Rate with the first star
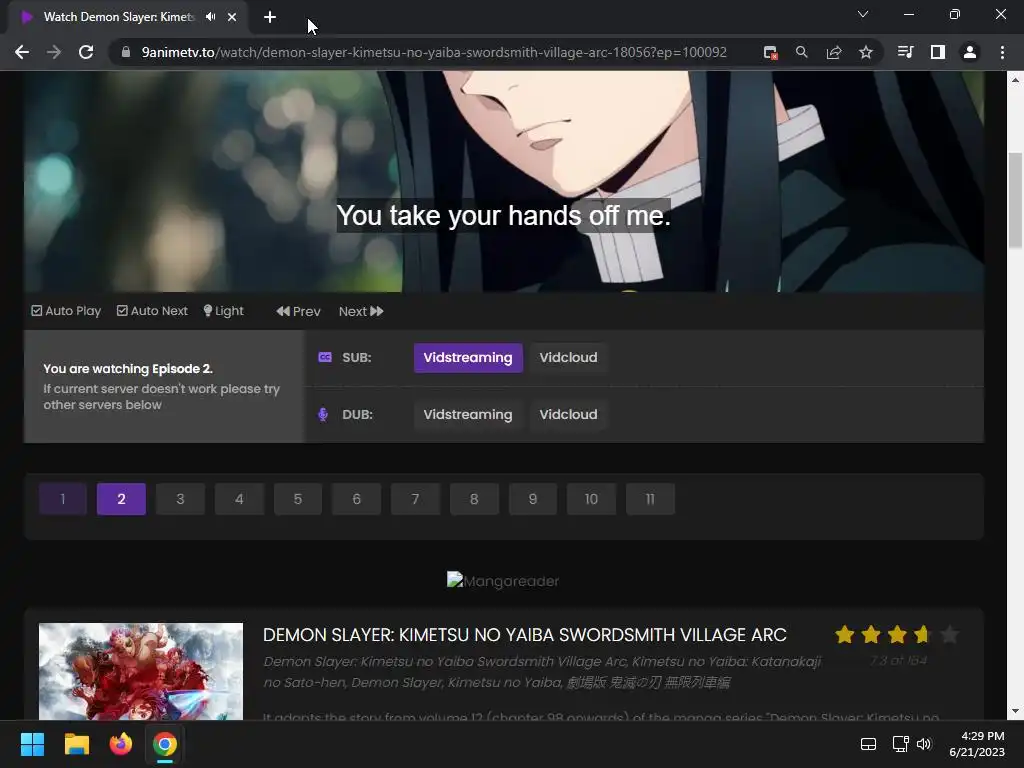This screenshot has width=1024, height=768. (844, 634)
